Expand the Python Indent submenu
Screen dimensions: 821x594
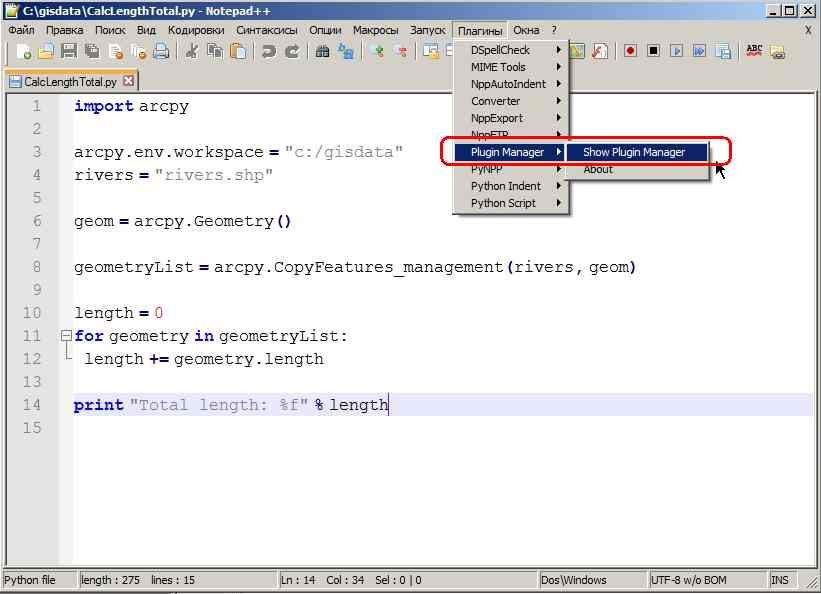pos(511,186)
